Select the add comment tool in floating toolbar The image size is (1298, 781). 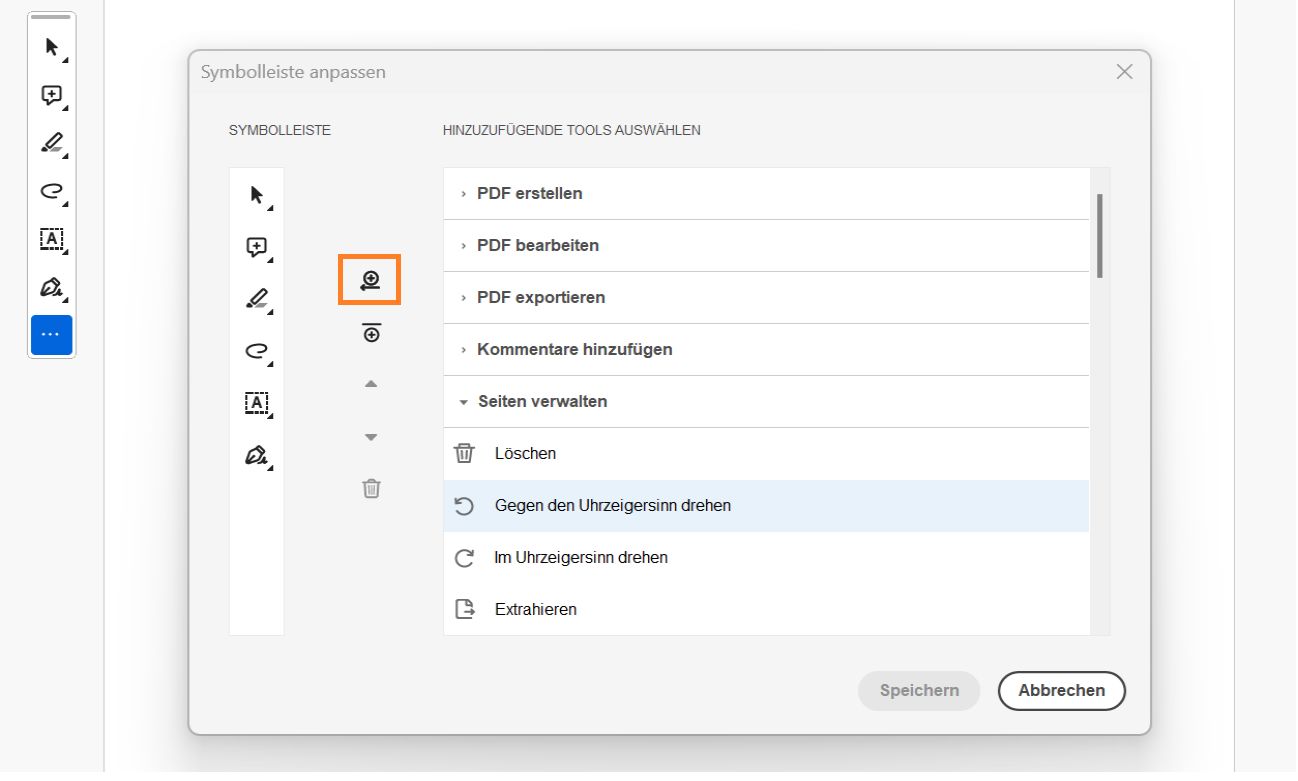tap(52, 95)
